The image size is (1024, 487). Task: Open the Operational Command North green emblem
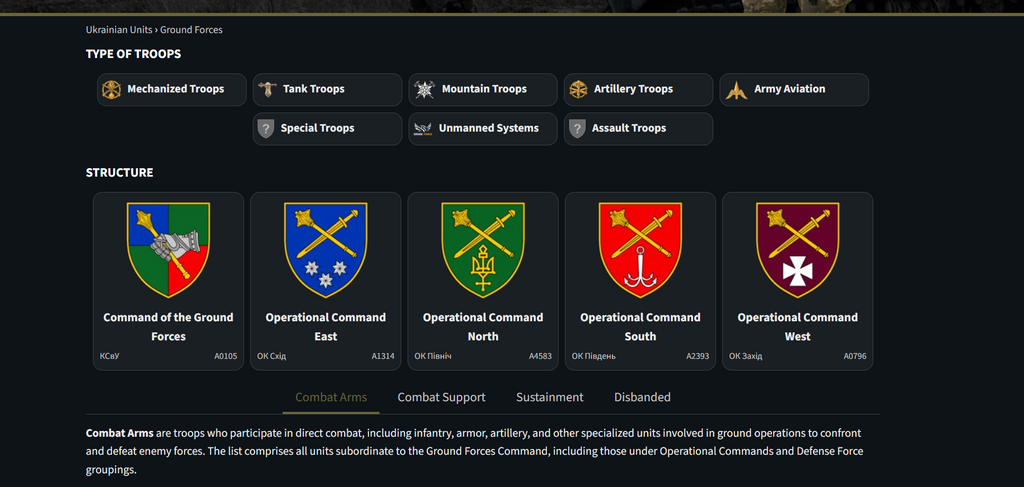pyautogui.click(x=483, y=250)
